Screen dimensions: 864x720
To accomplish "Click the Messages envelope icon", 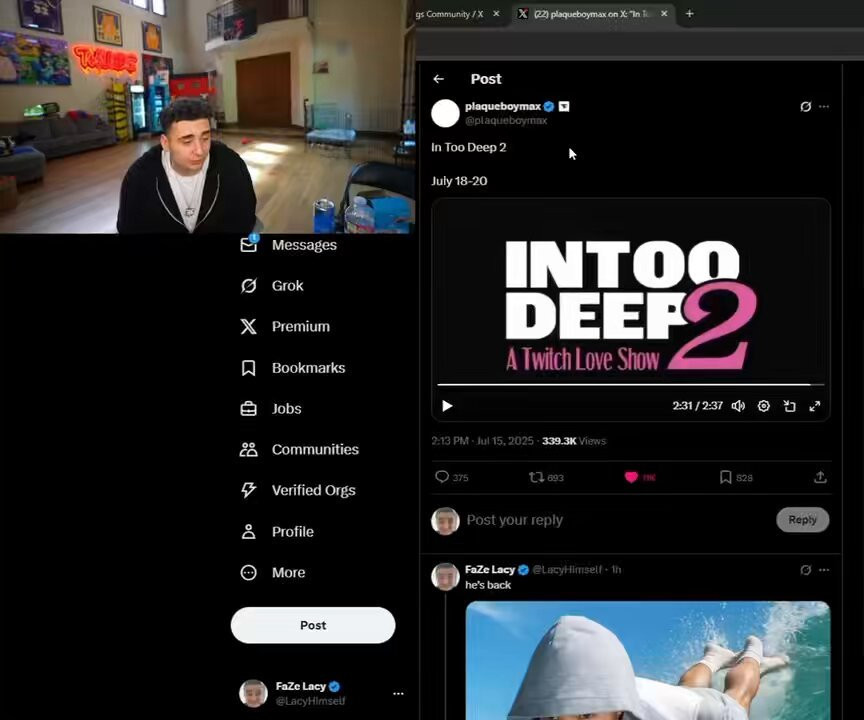I will pyautogui.click(x=249, y=245).
